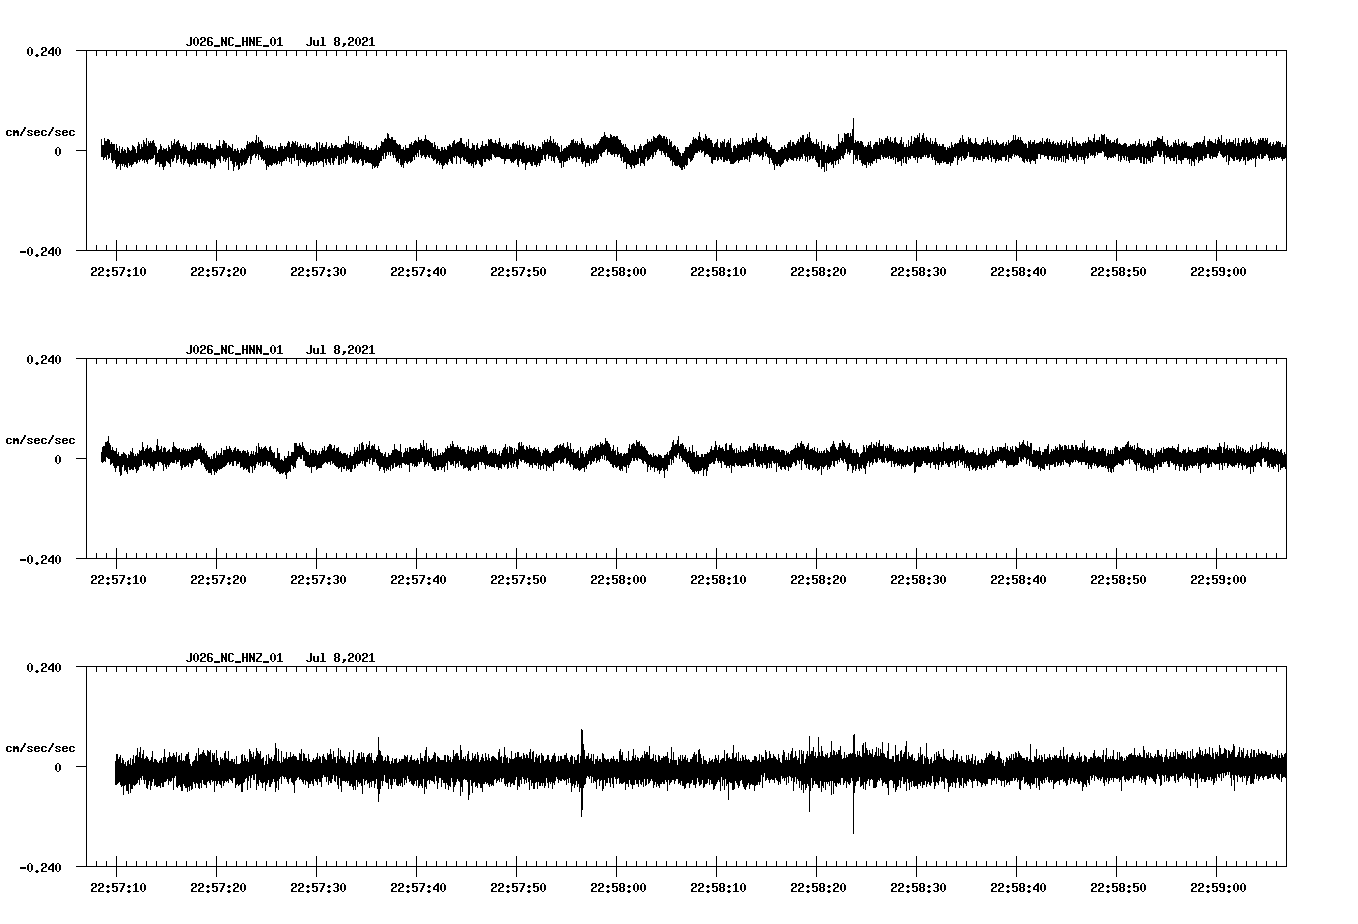Viewport: 1358px width, 924px height.
Task: Click the 22:58:40 time label under the HNE plot
Action: point(1018,271)
